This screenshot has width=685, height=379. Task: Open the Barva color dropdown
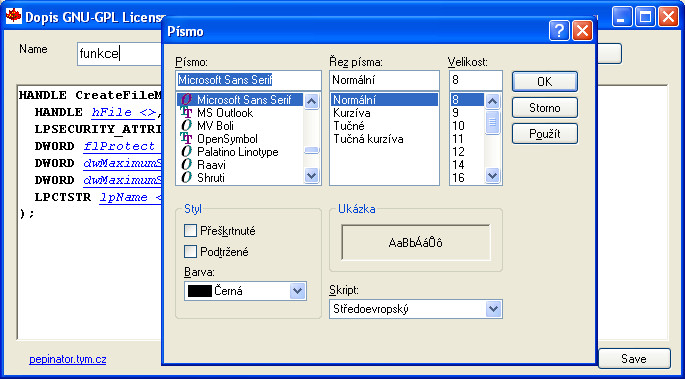coord(297,291)
